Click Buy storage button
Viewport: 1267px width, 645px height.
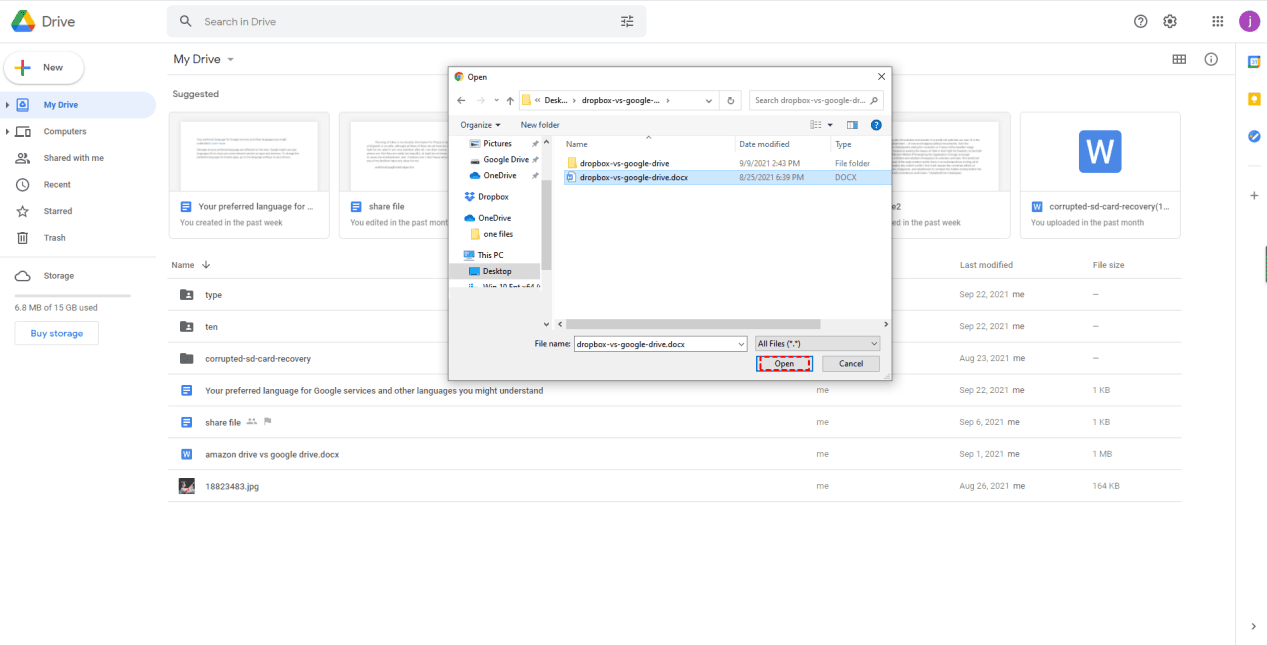[57, 333]
